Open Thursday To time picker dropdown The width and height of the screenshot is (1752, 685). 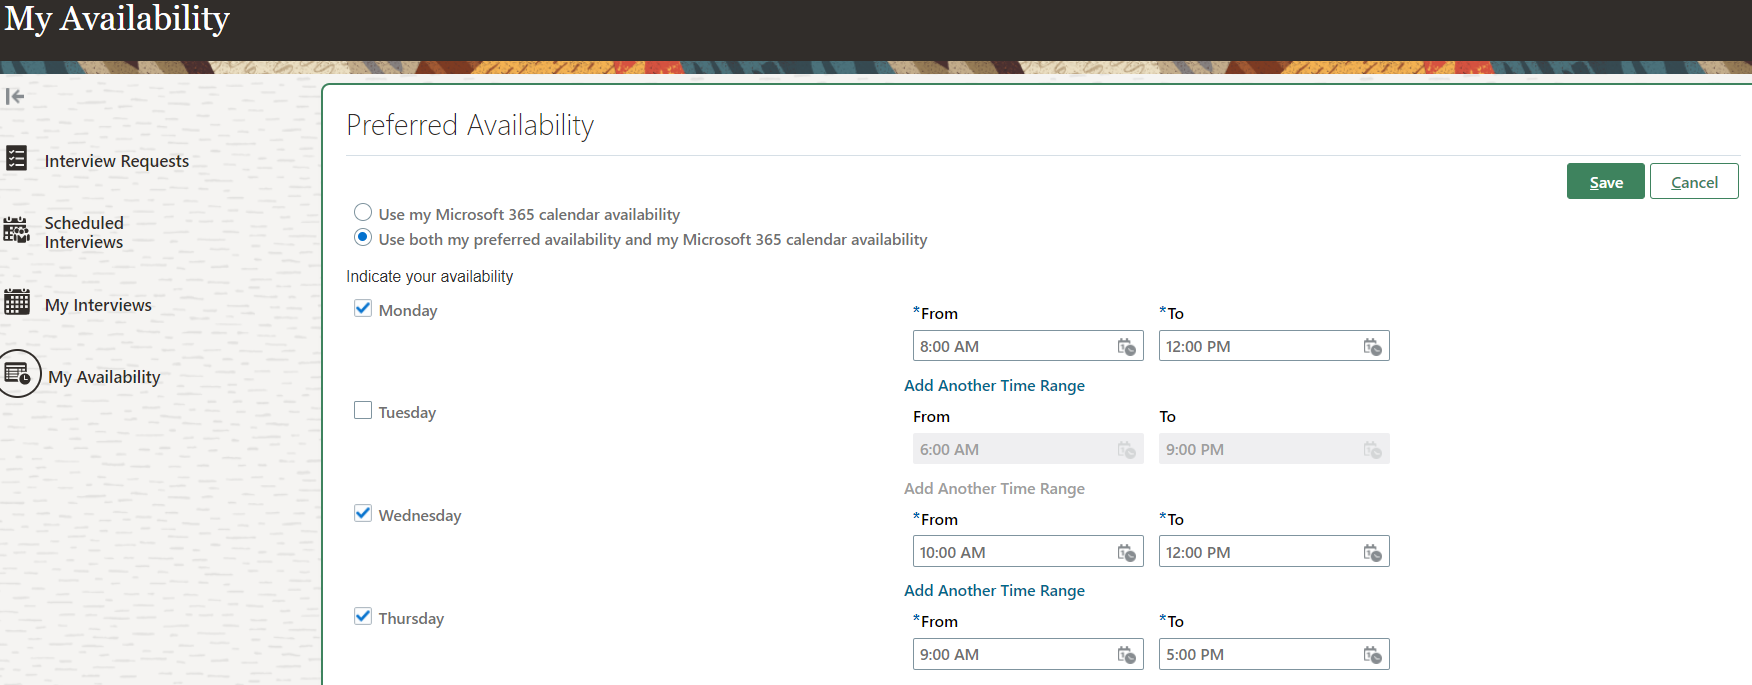point(1372,655)
